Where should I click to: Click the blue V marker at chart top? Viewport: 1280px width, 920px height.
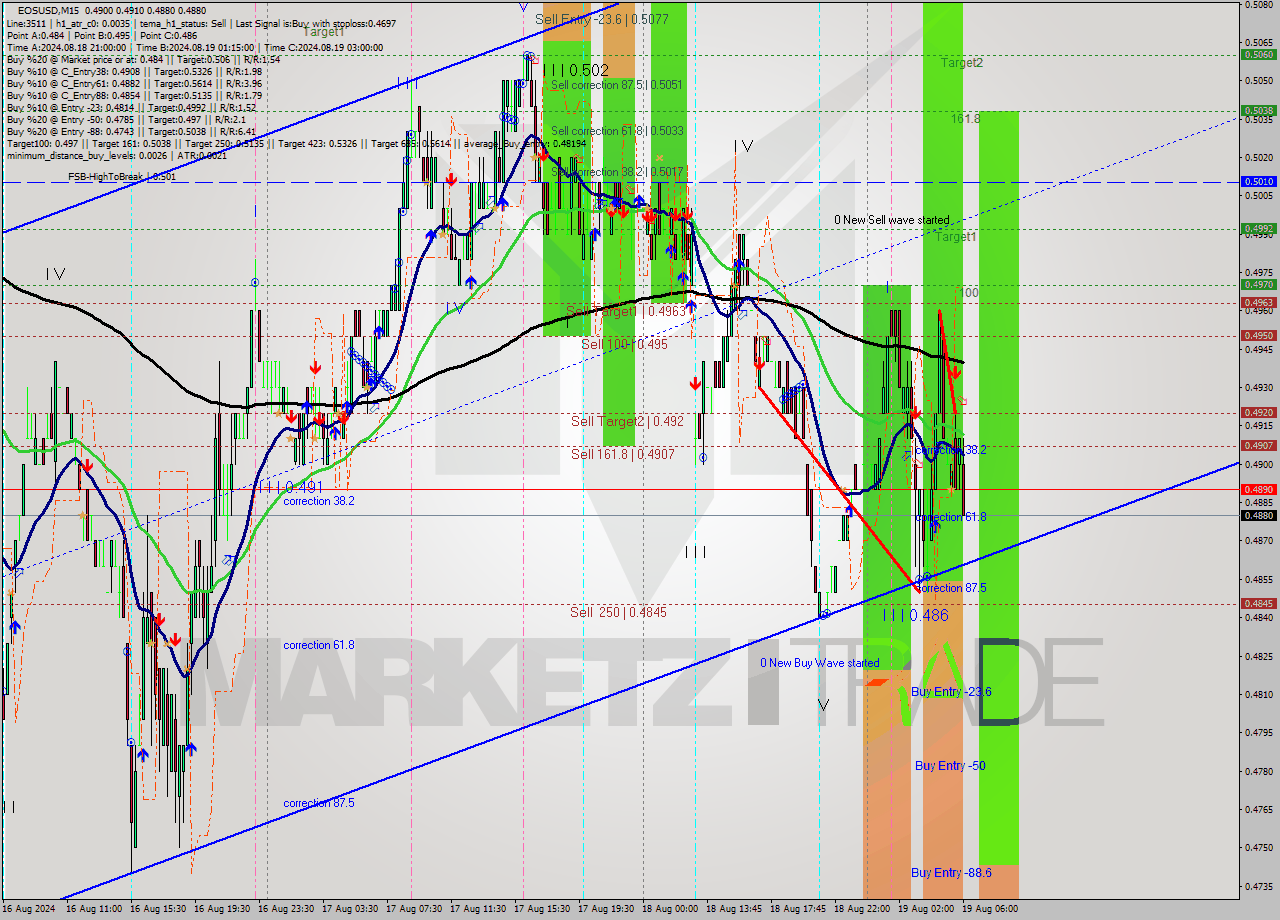[523, 7]
